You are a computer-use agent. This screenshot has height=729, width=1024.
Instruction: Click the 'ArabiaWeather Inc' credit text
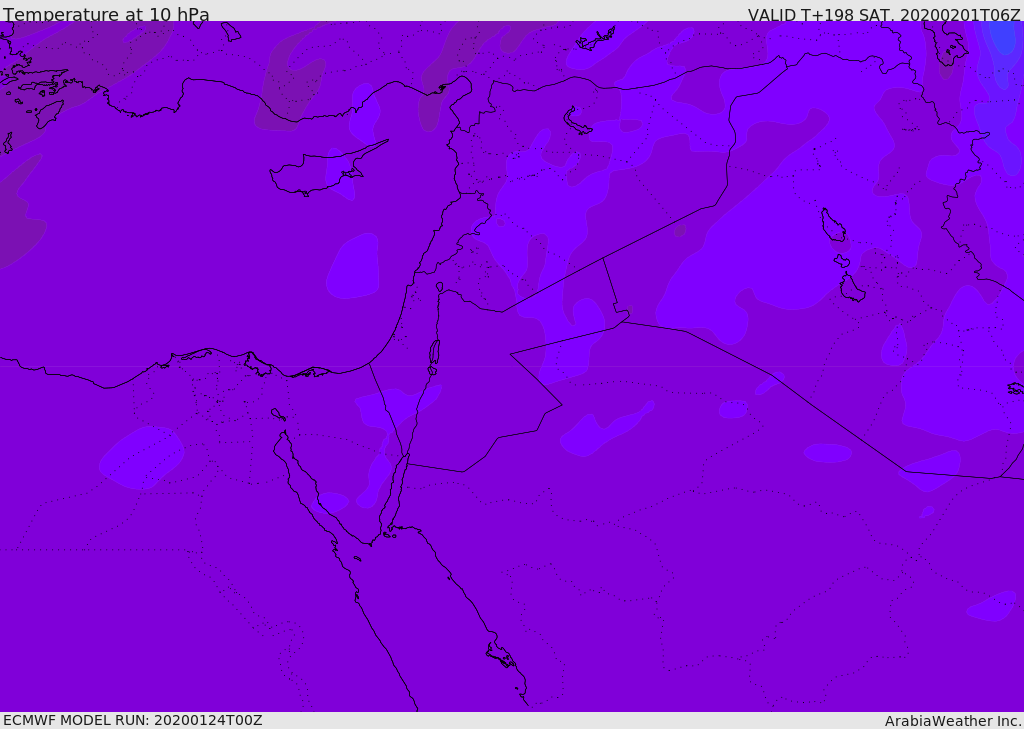(952, 721)
